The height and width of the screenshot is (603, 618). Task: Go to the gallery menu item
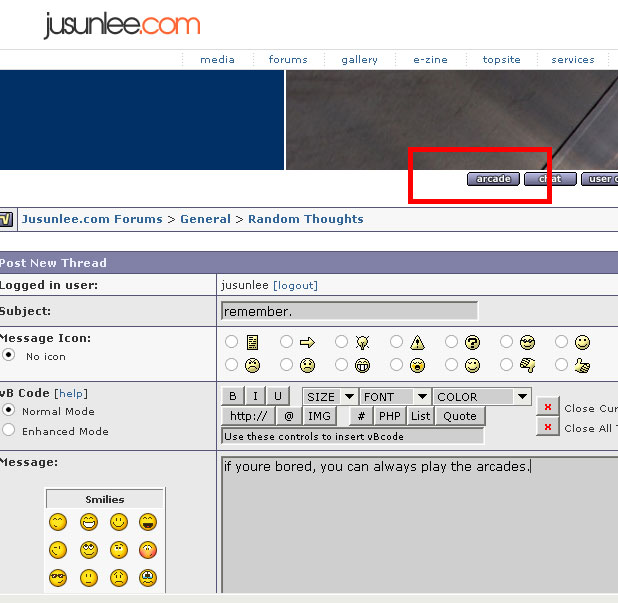tap(359, 60)
